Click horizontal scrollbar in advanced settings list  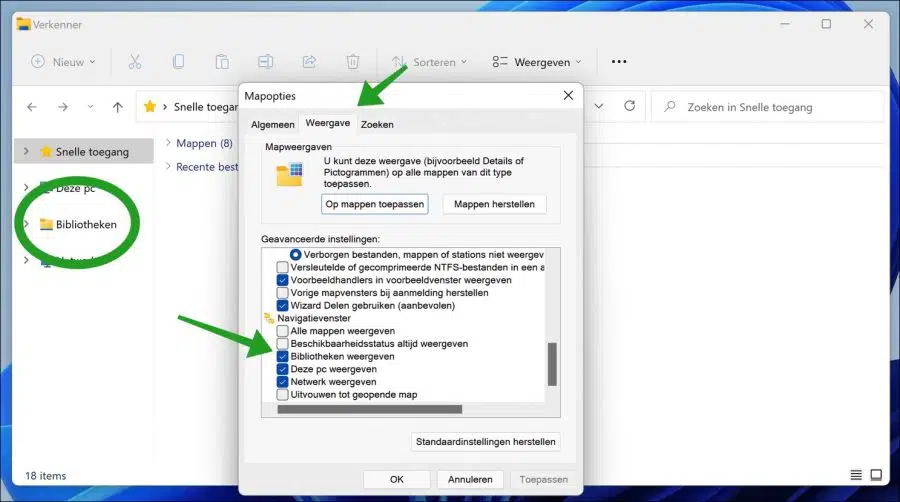tap(370, 410)
